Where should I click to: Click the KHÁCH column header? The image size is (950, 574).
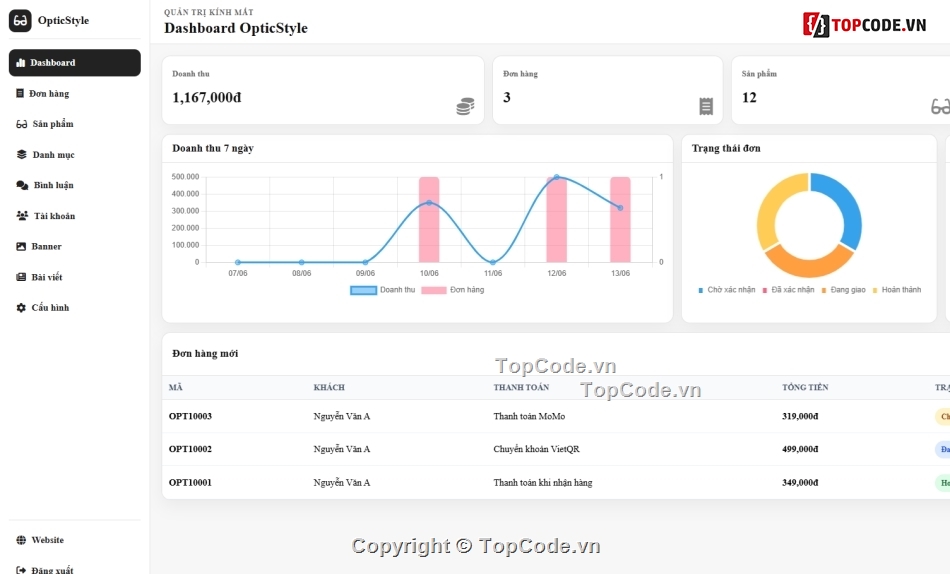click(x=329, y=387)
